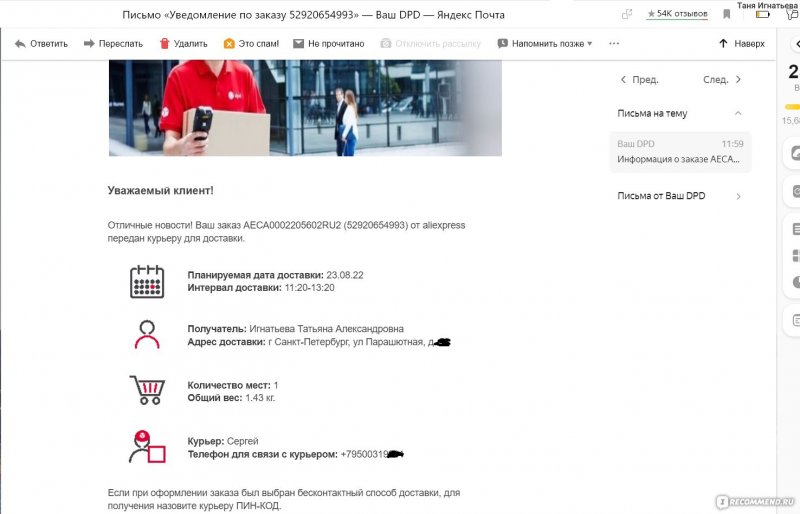Go to the next letter with След.
The image size is (800, 514).
click(x=722, y=79)
